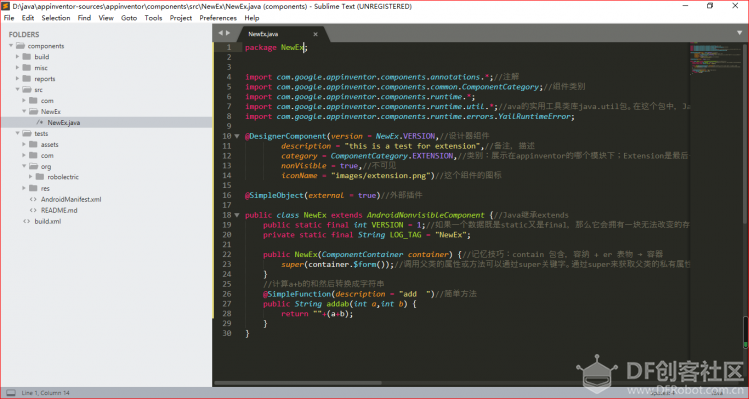This screenshot has height=399, width=749.
Task: Click AndroidManifest.xml code file icon
Action: (x=33, y=199)
